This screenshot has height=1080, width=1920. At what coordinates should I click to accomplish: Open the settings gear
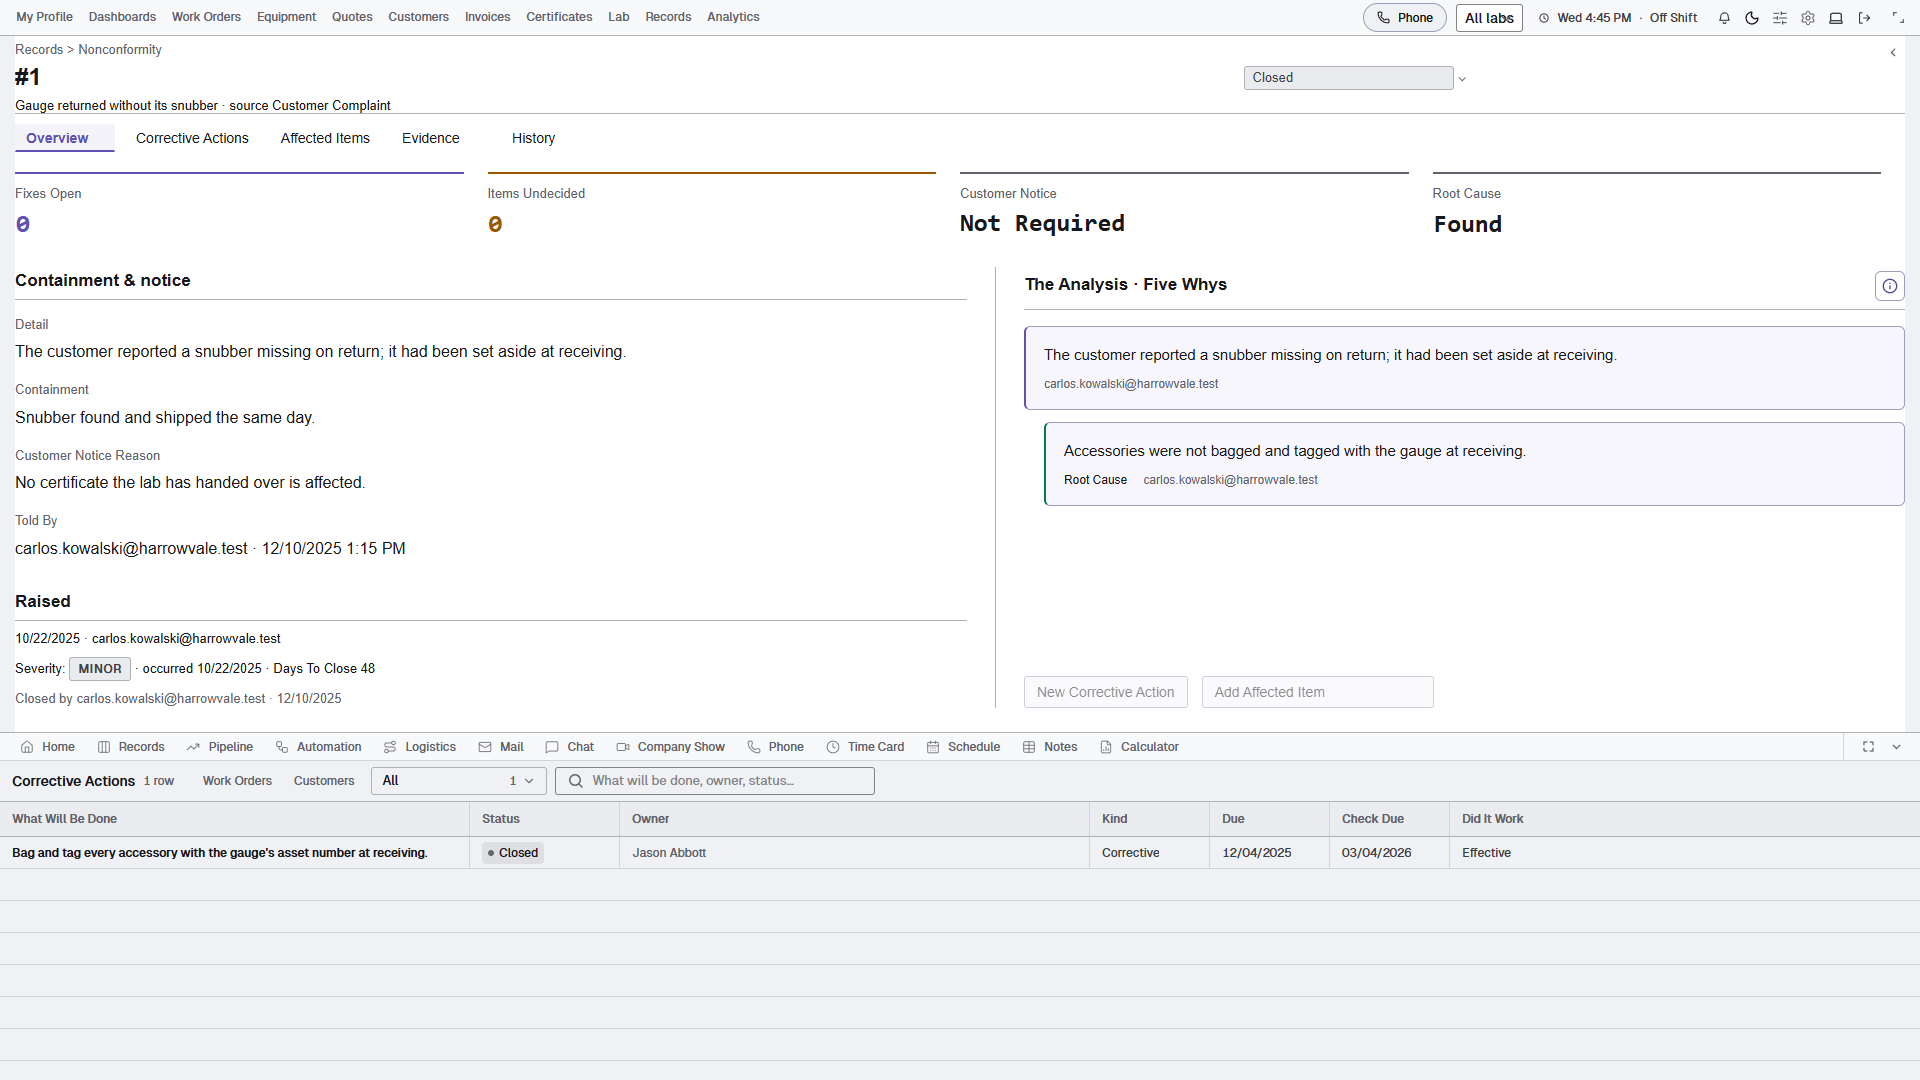[x=1808, y=18]
